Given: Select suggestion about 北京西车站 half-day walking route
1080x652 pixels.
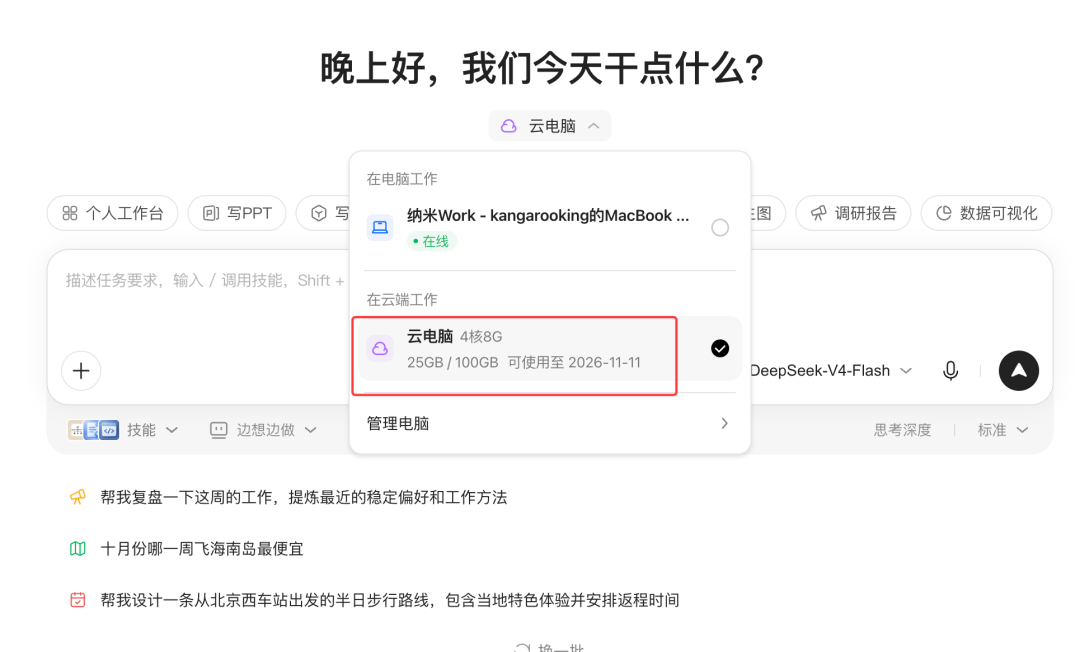Looking at the screenshot, I should pos(390,600).
